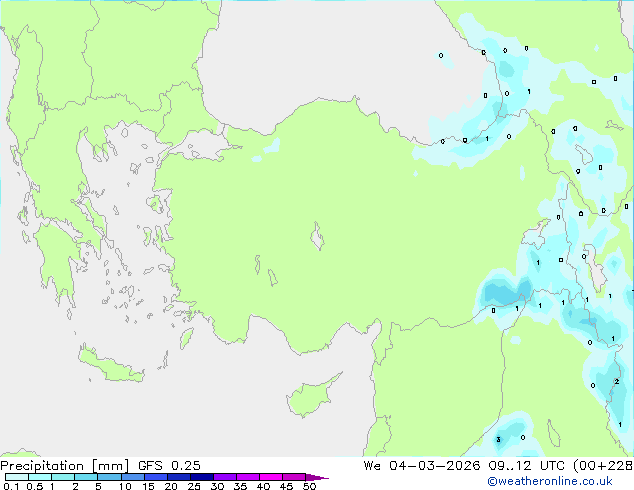Click the legend value '50' label
The width and height of the screenshot is (634, 490).
[309, 486]
